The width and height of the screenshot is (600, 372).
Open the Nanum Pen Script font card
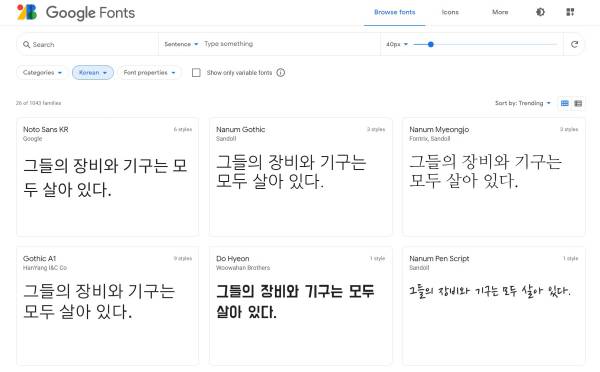click(494, 306)
